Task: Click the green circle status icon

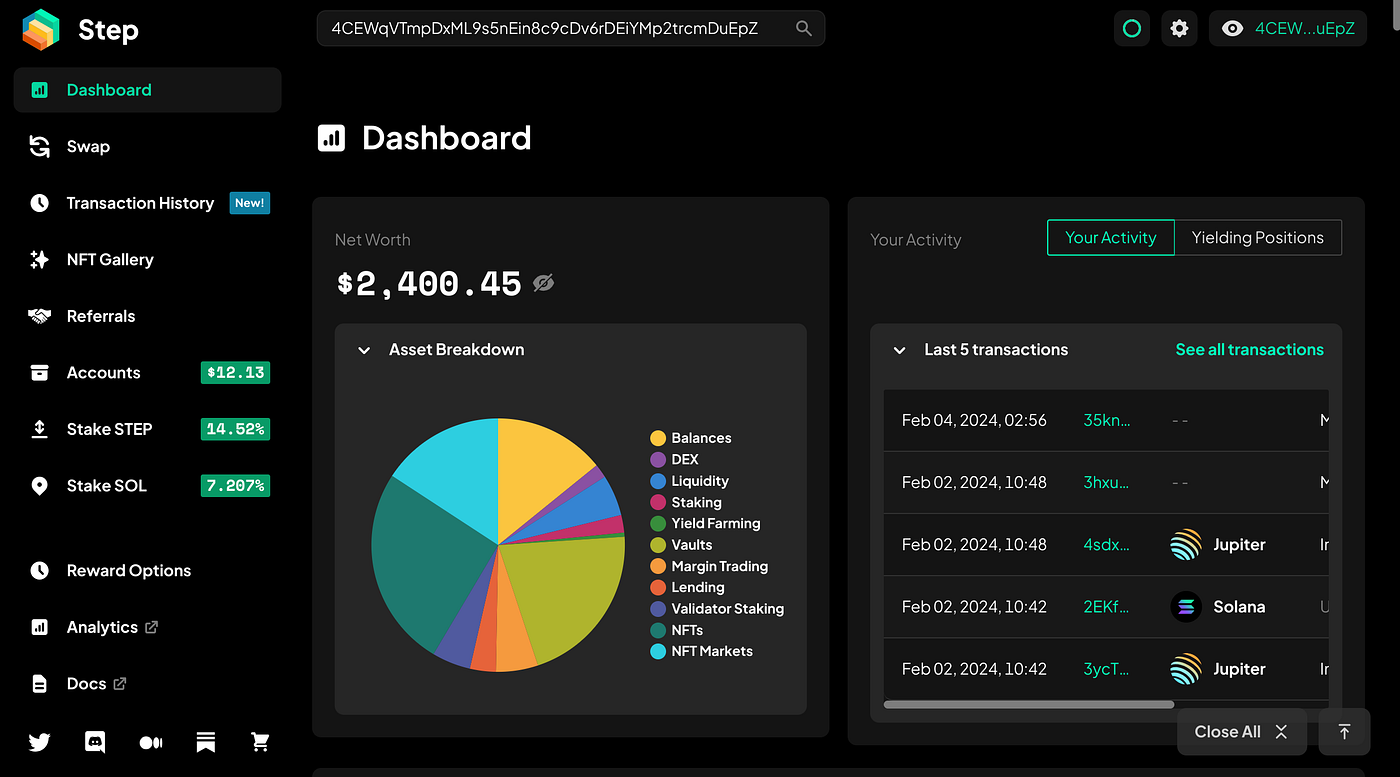Action: pos(1132,28)
